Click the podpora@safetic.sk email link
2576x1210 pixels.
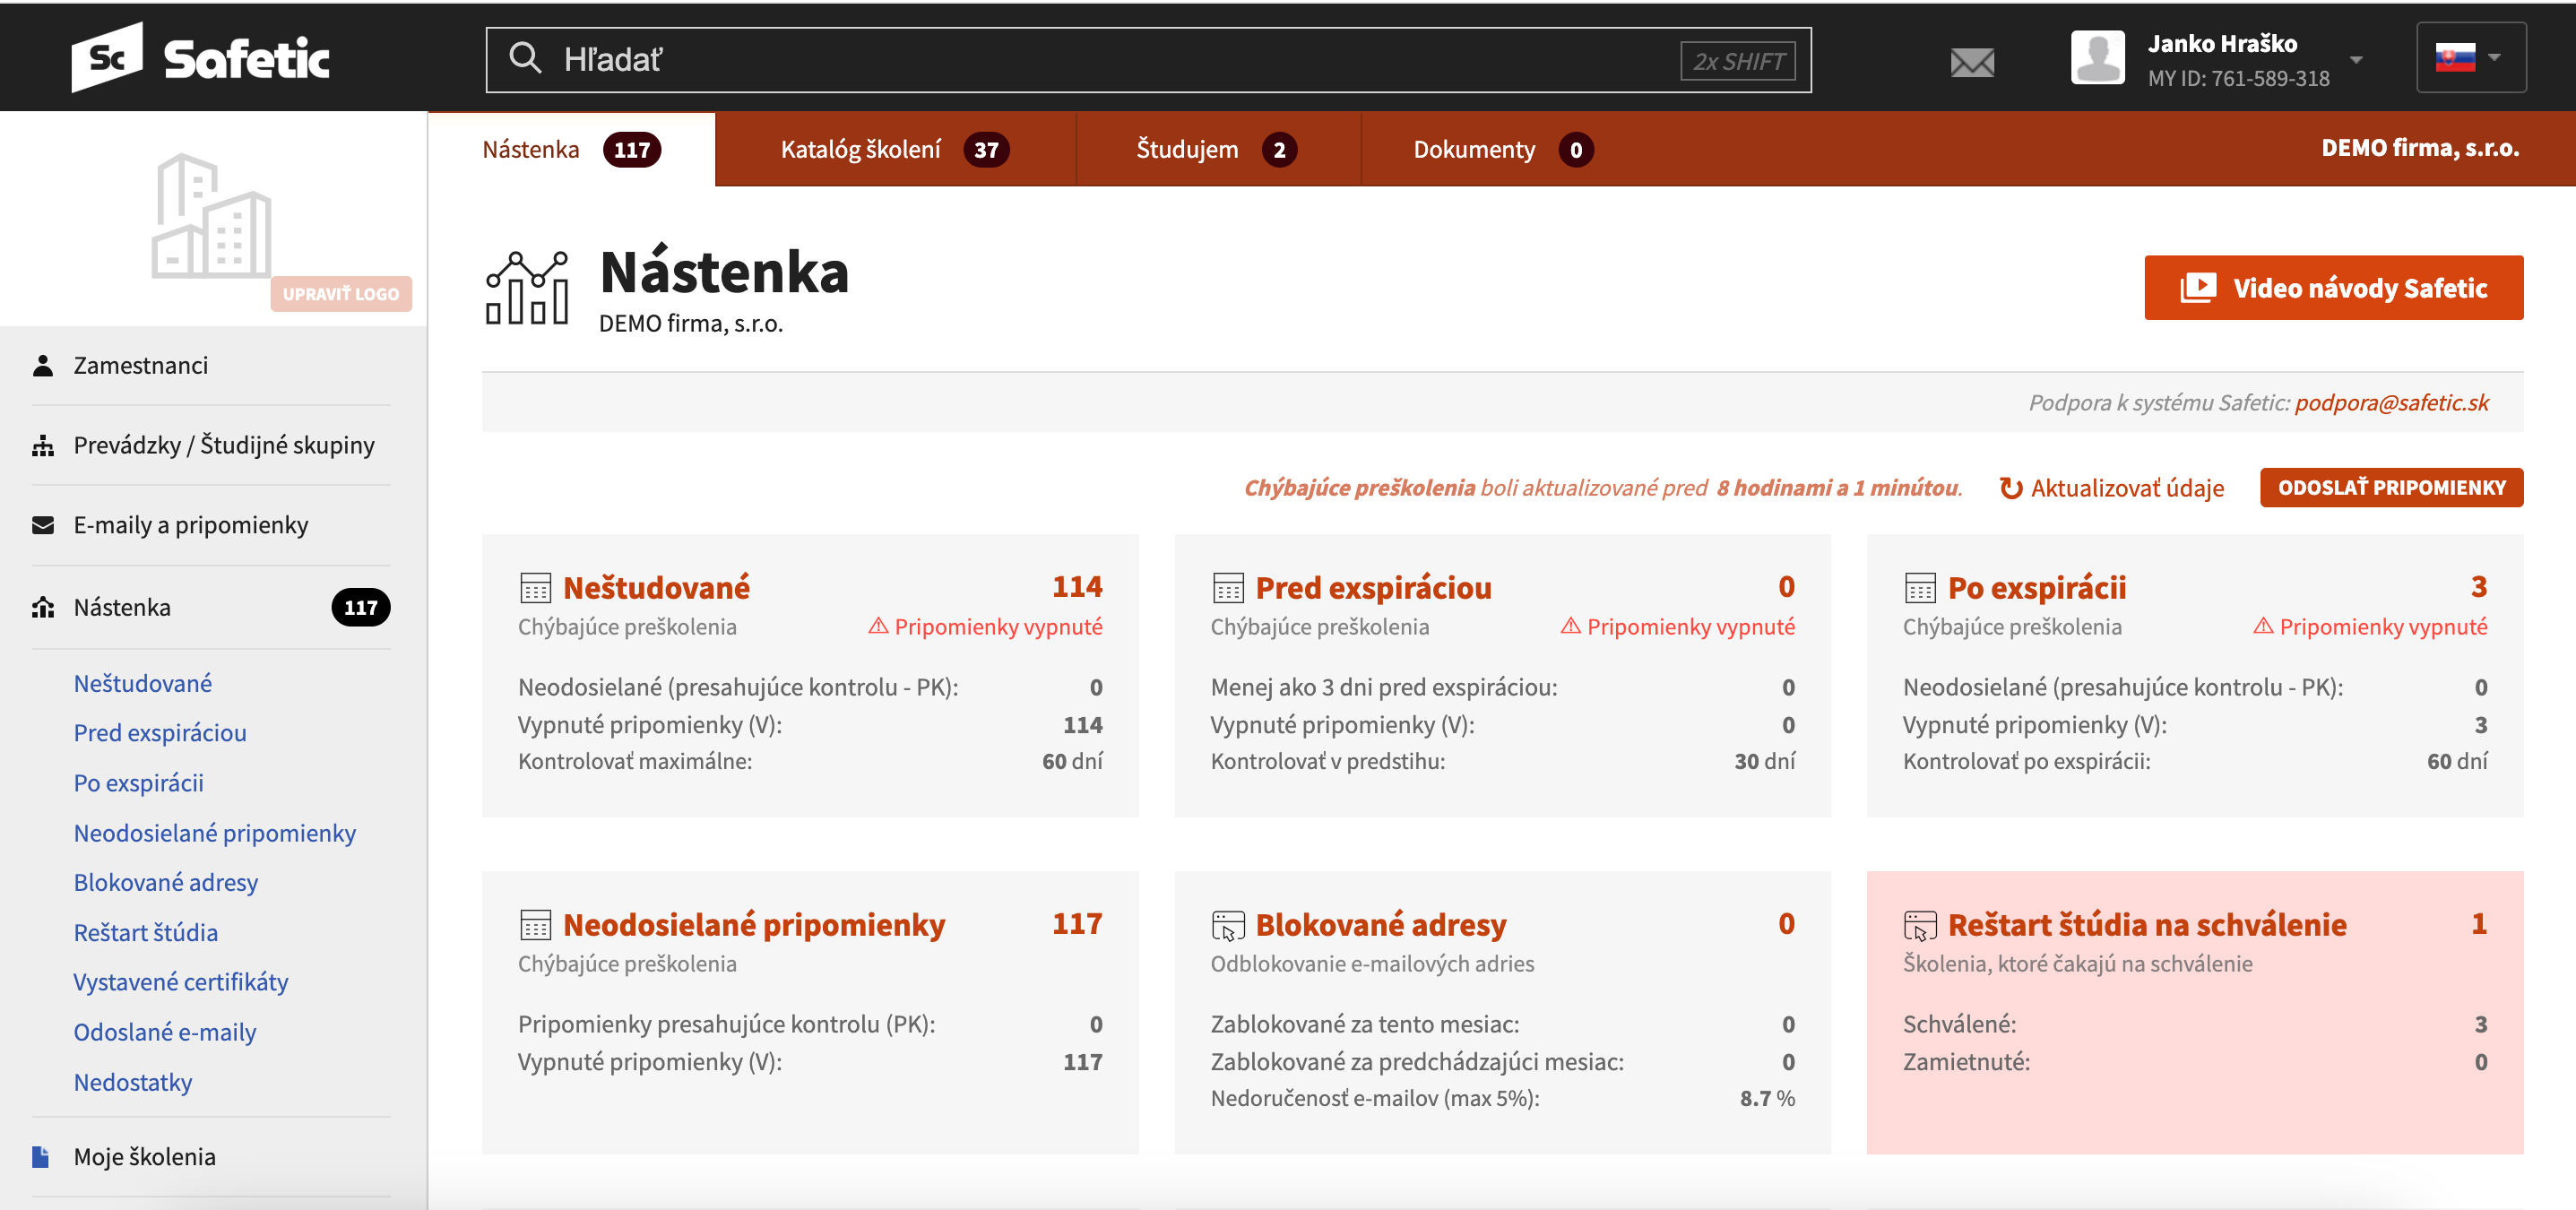2391,402
